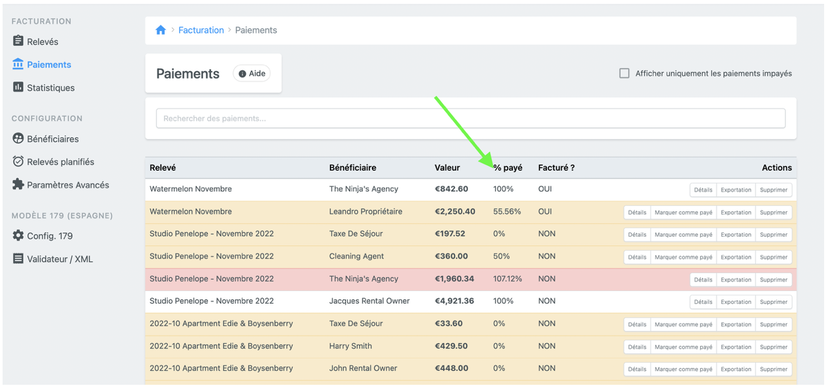828x388 pixels.
Task: Follow the Facturation breadcrumb link
Action: coord(201,30)
